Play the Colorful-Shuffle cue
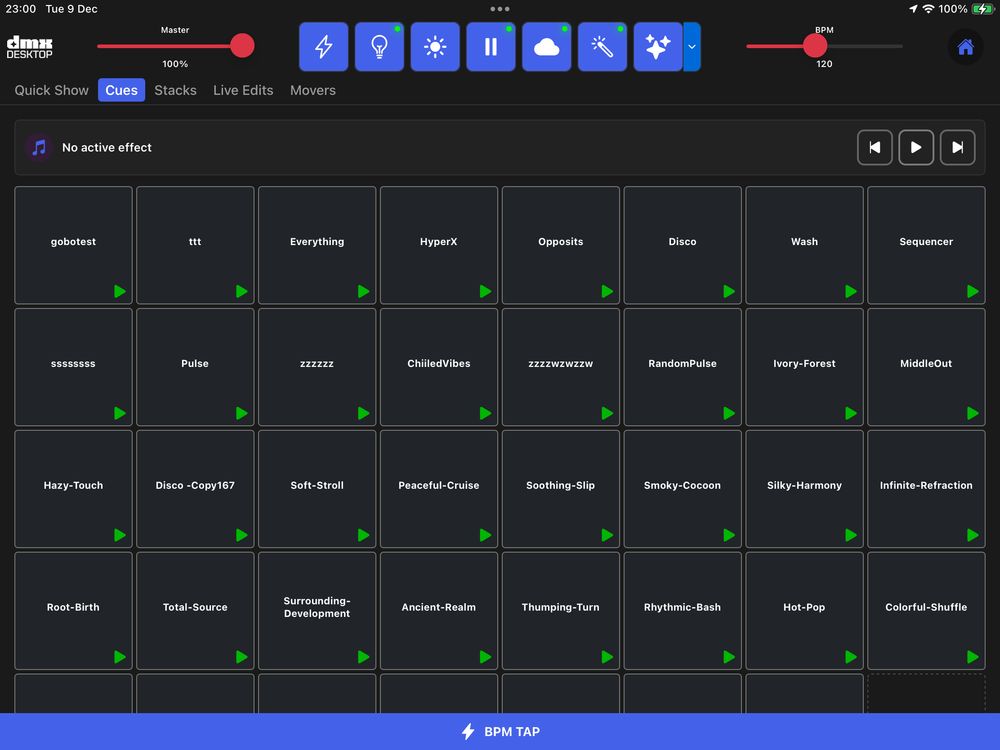This screenshot has height=750, width=1000. point(973,657)
